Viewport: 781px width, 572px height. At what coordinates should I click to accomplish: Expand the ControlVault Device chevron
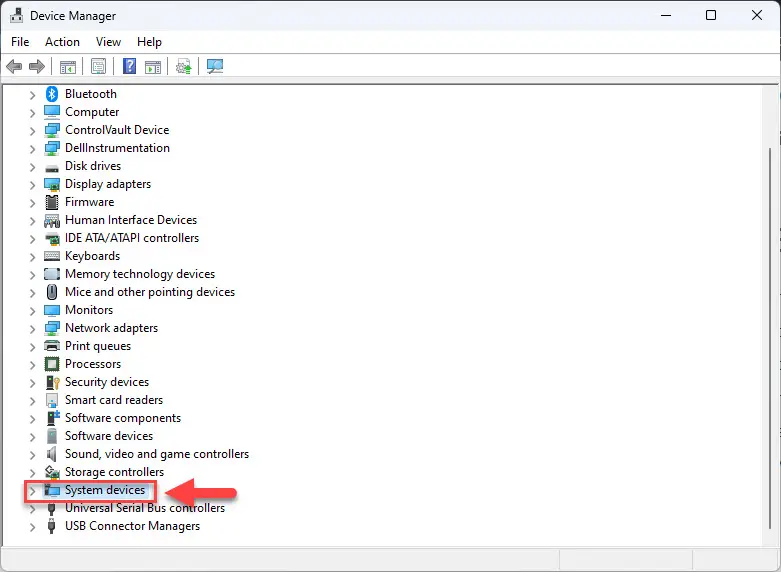32,131
